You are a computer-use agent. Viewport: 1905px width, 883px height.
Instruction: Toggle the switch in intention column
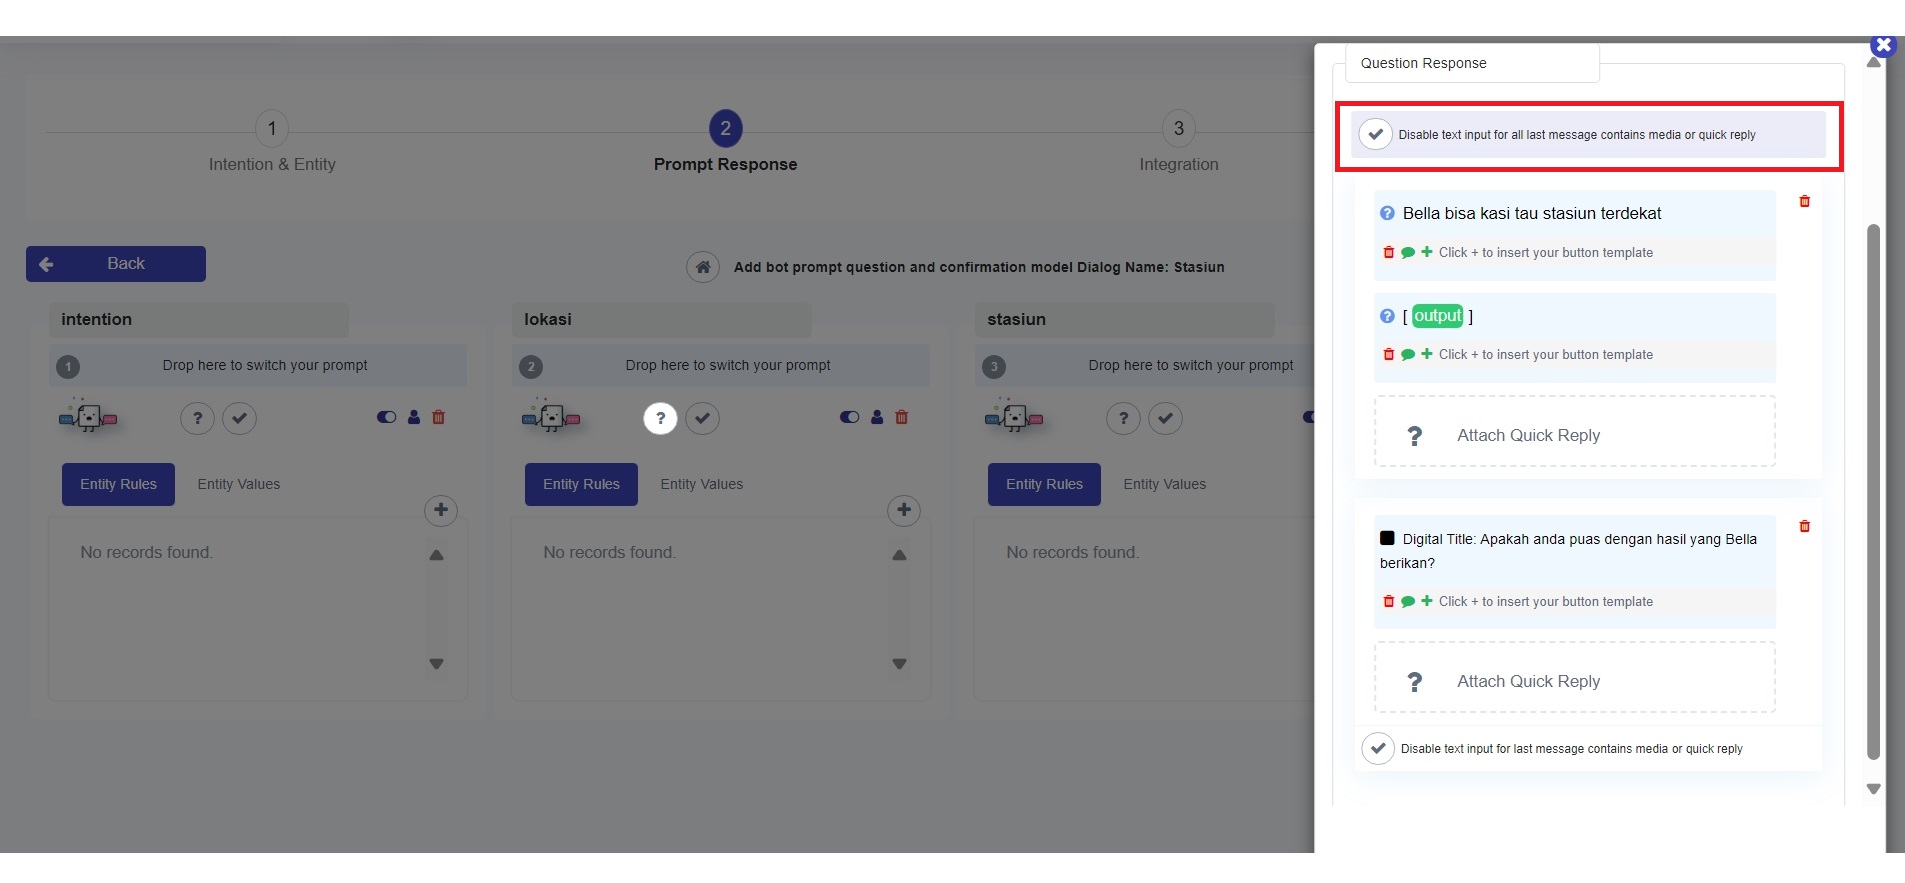[386, 417]
